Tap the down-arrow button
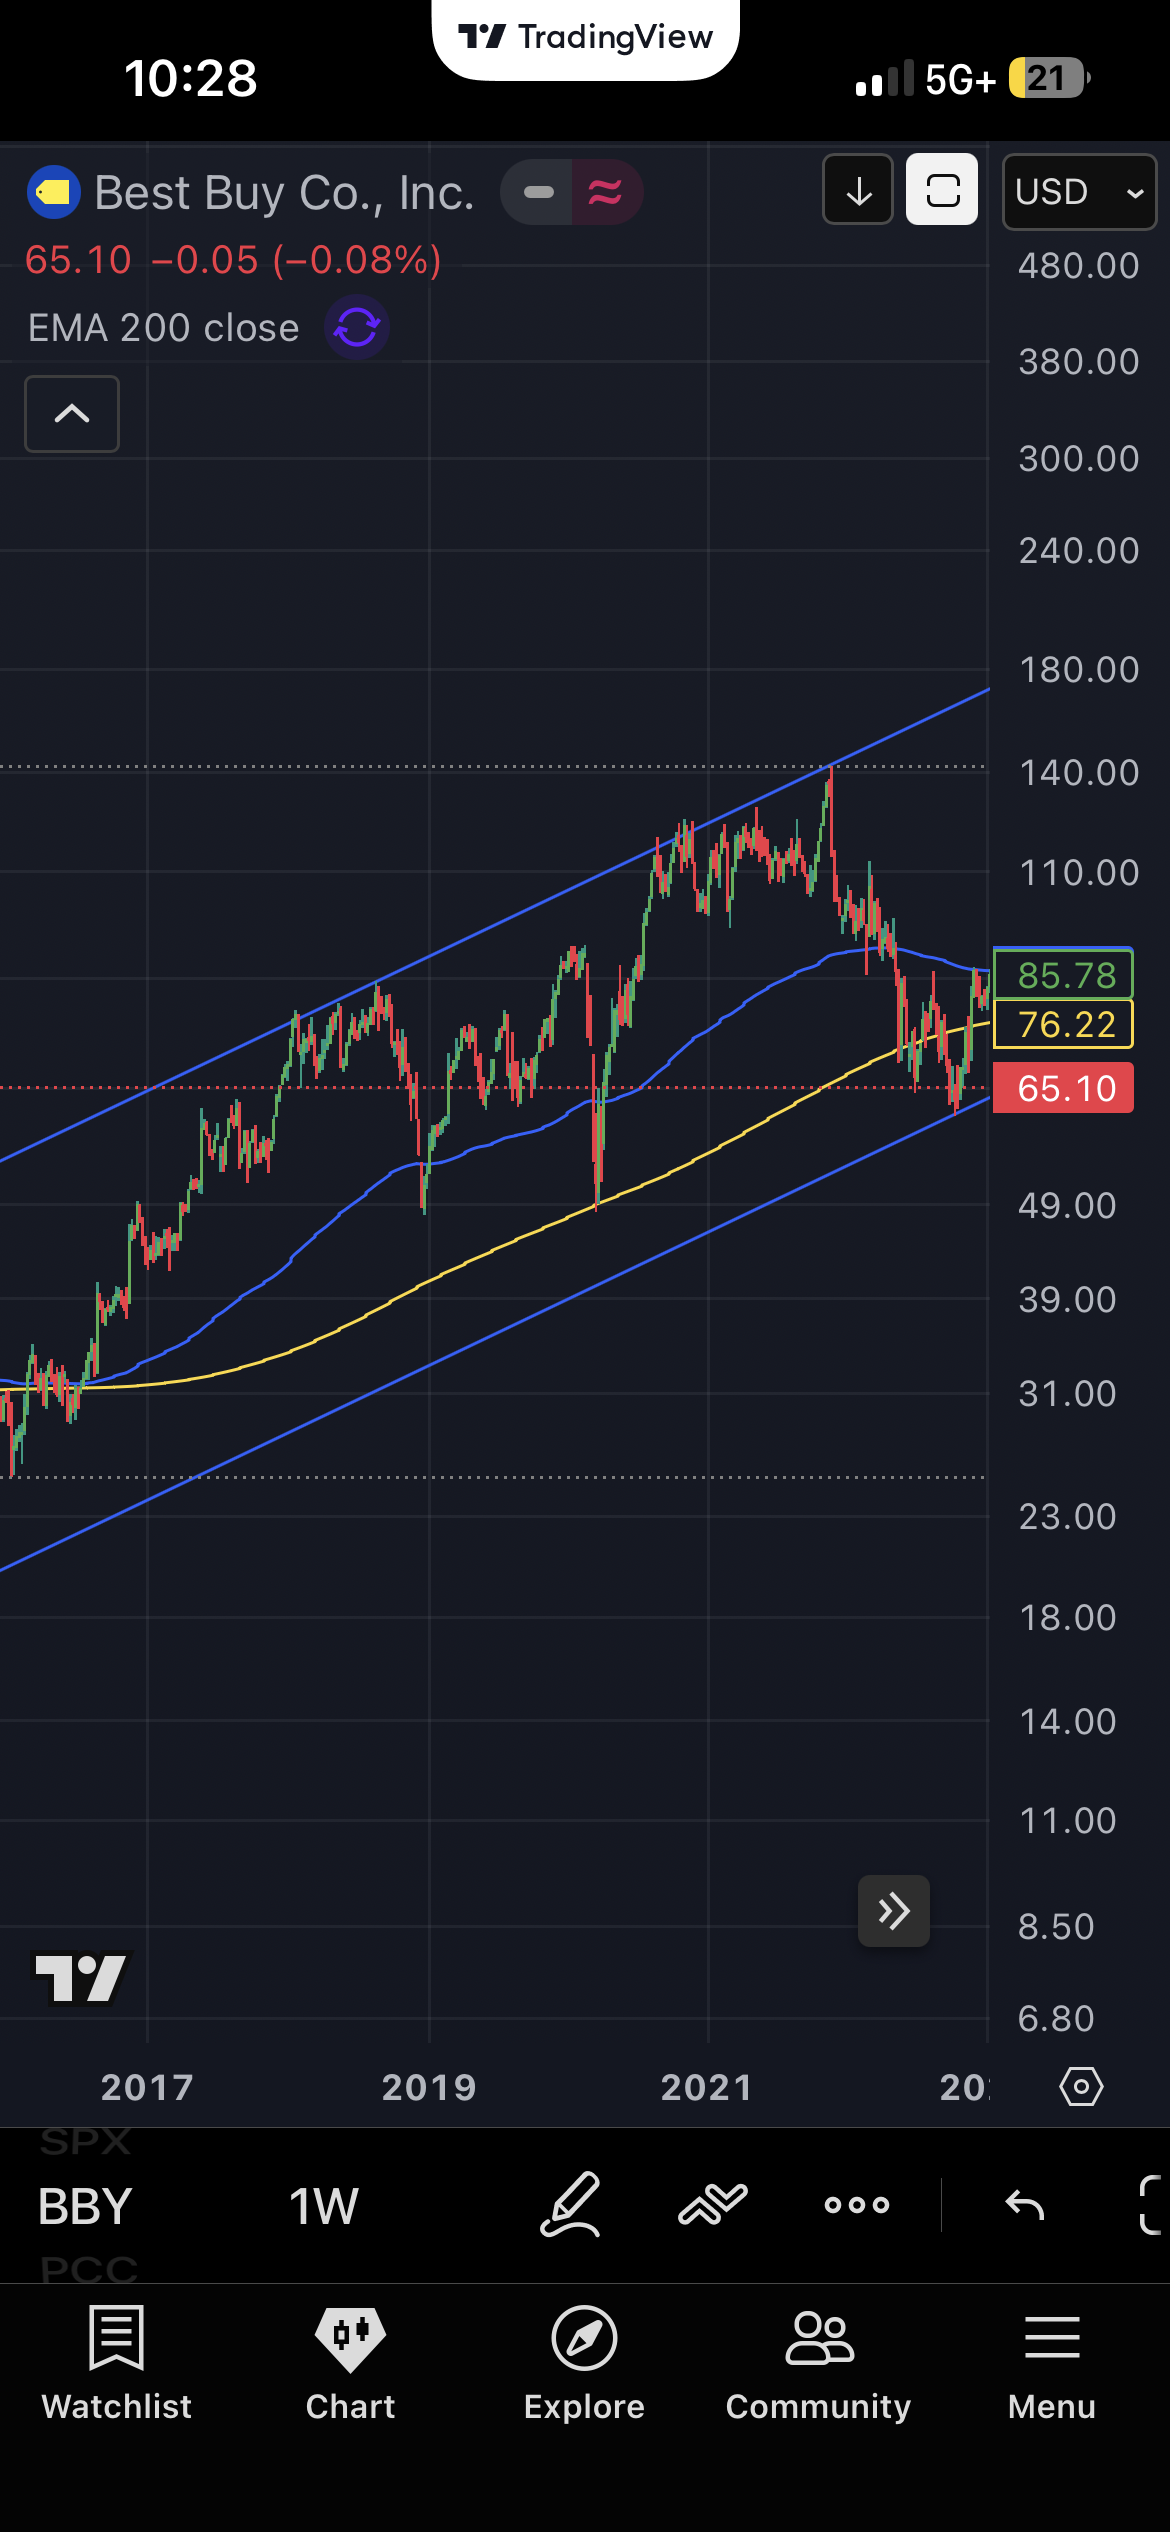 [x=858, y=189]
